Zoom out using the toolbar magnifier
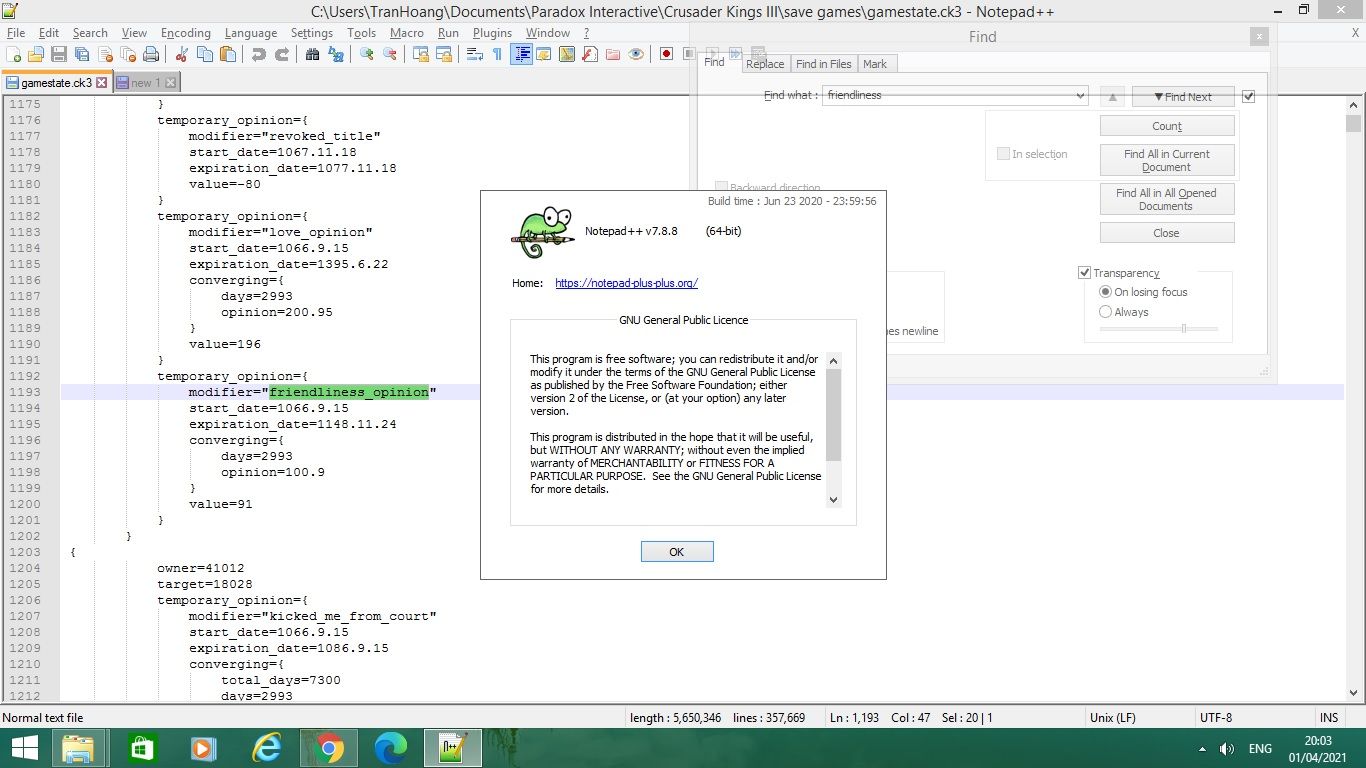Viewport: 1366px width, 768px height. [x=390, y=54]
